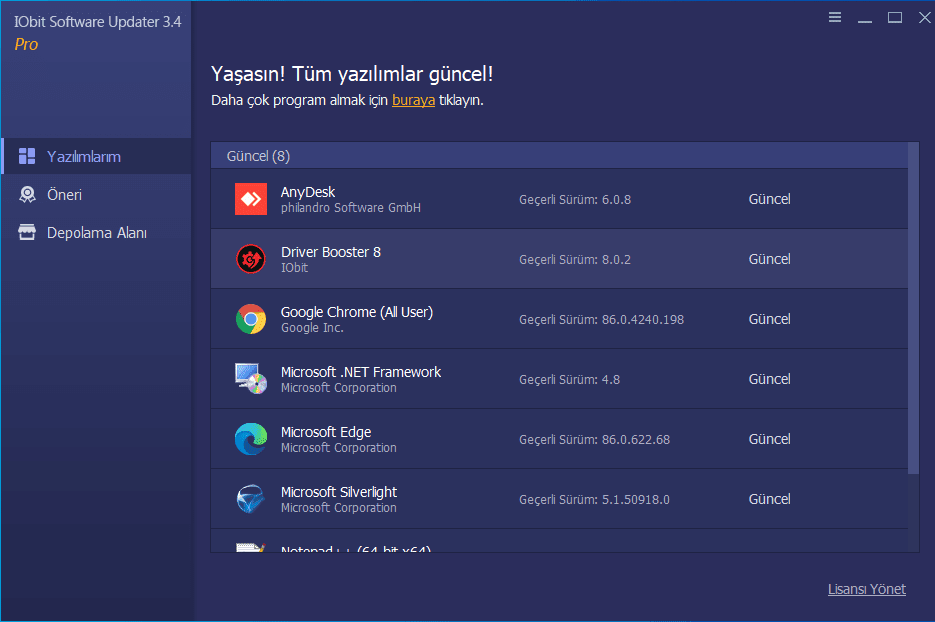The width and height of the screenshot is (935, 622).
Task: Click version text 'Geçerli Sürüm: 5.1.50918.0'
Action: 594,500
